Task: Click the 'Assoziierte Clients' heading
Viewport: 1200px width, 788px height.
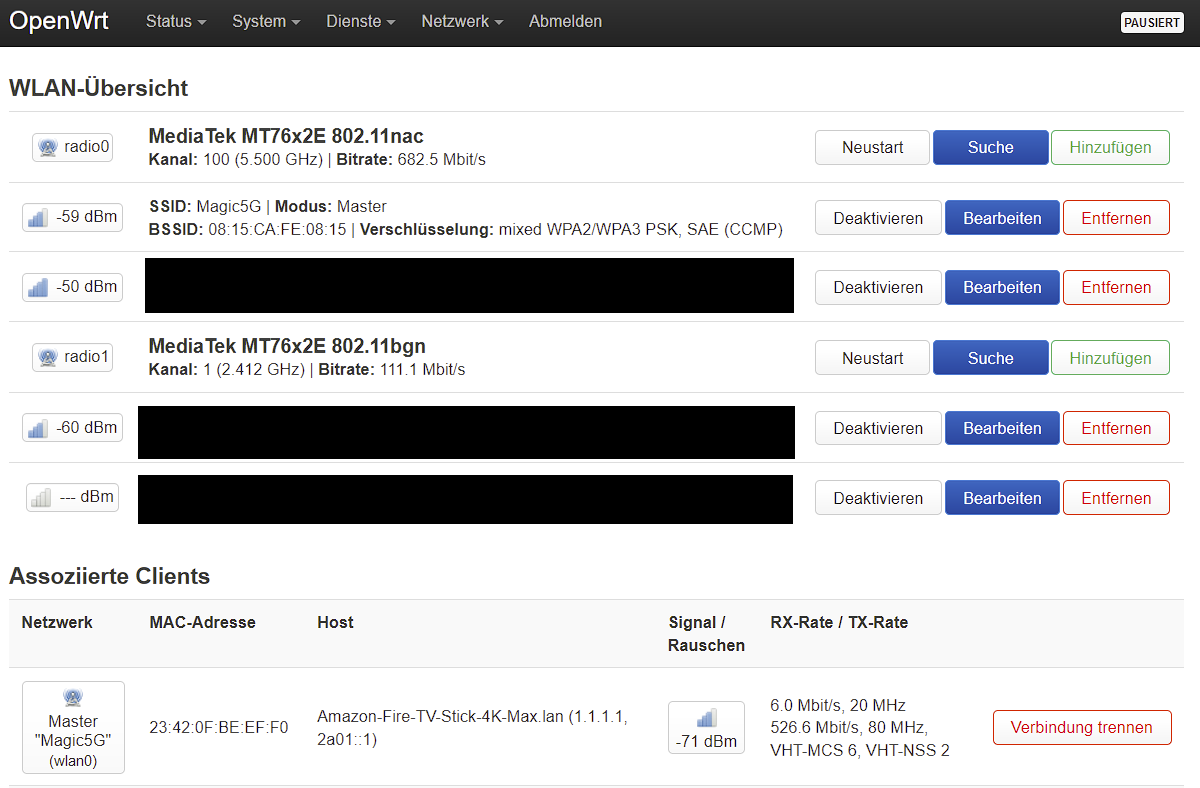Action: point(110,576)
